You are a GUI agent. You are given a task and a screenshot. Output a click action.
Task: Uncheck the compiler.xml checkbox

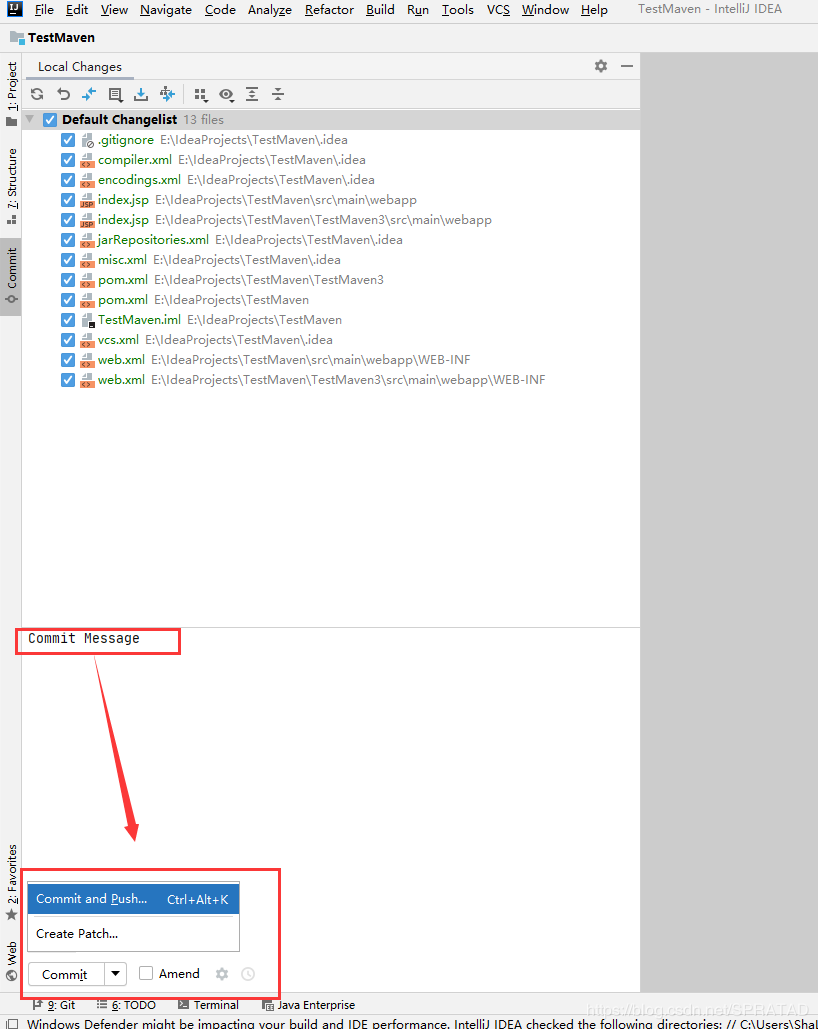click(68, 160)
